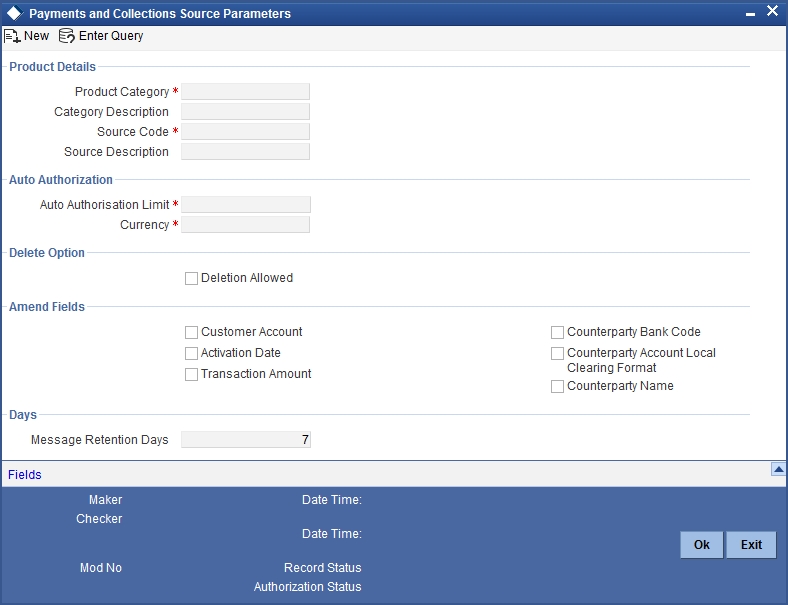Open the Fields link
The image size is (788, 605).
25,475
